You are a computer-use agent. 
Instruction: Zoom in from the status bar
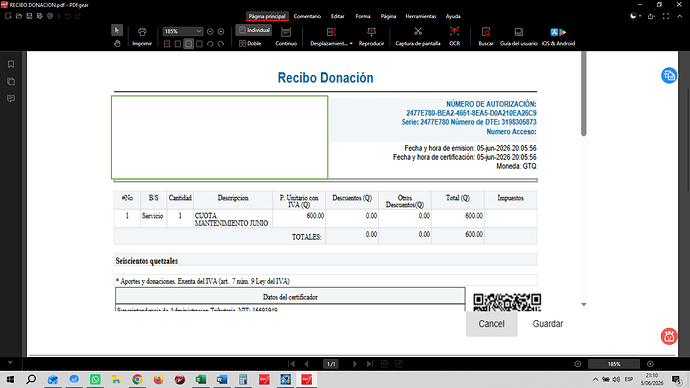point(650,364)
